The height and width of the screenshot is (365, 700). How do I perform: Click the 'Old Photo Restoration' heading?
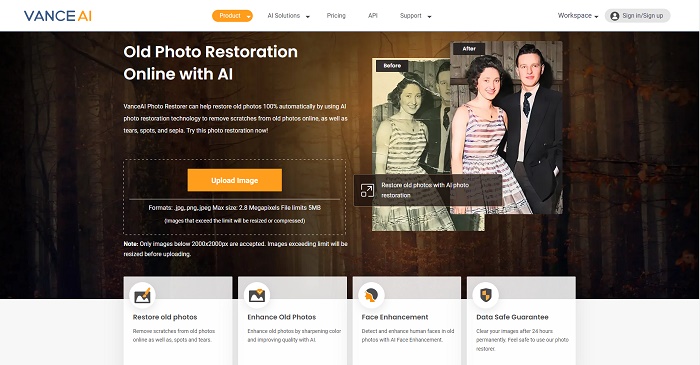coord(210,63)
